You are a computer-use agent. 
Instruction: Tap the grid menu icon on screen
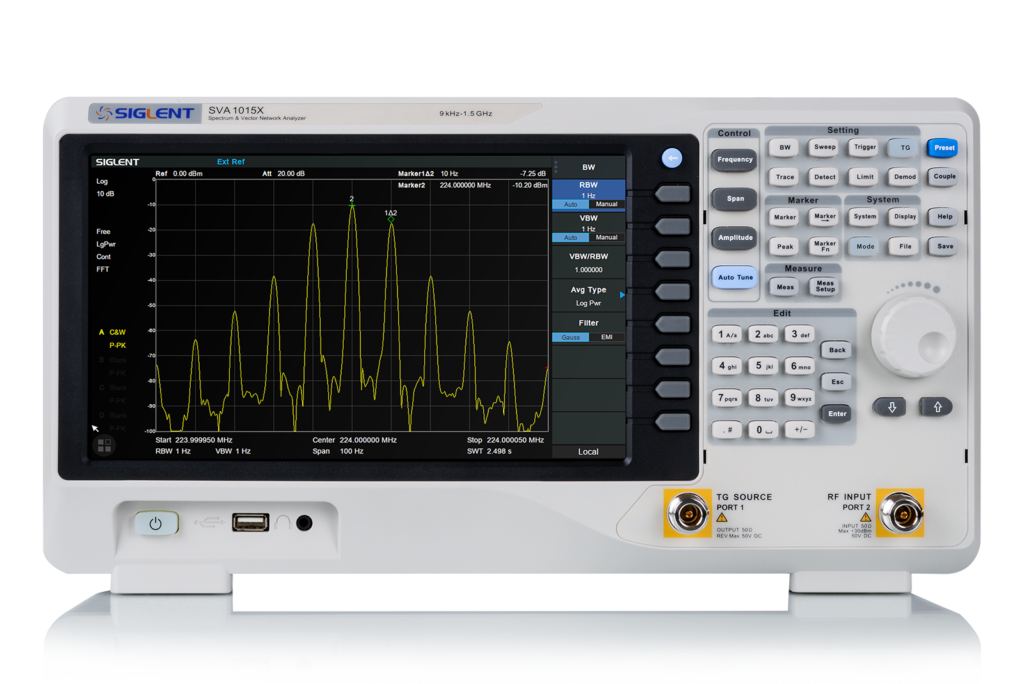[105, 446]
